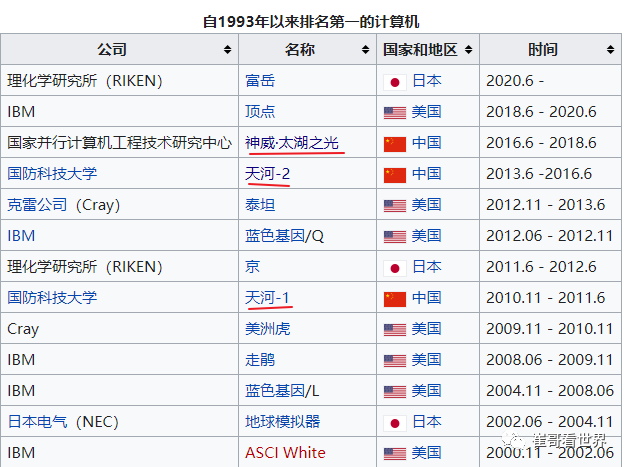The width and height of the screenshot is (626, 467).
Task: Open the 顶点 link
Action: (260, 111)
